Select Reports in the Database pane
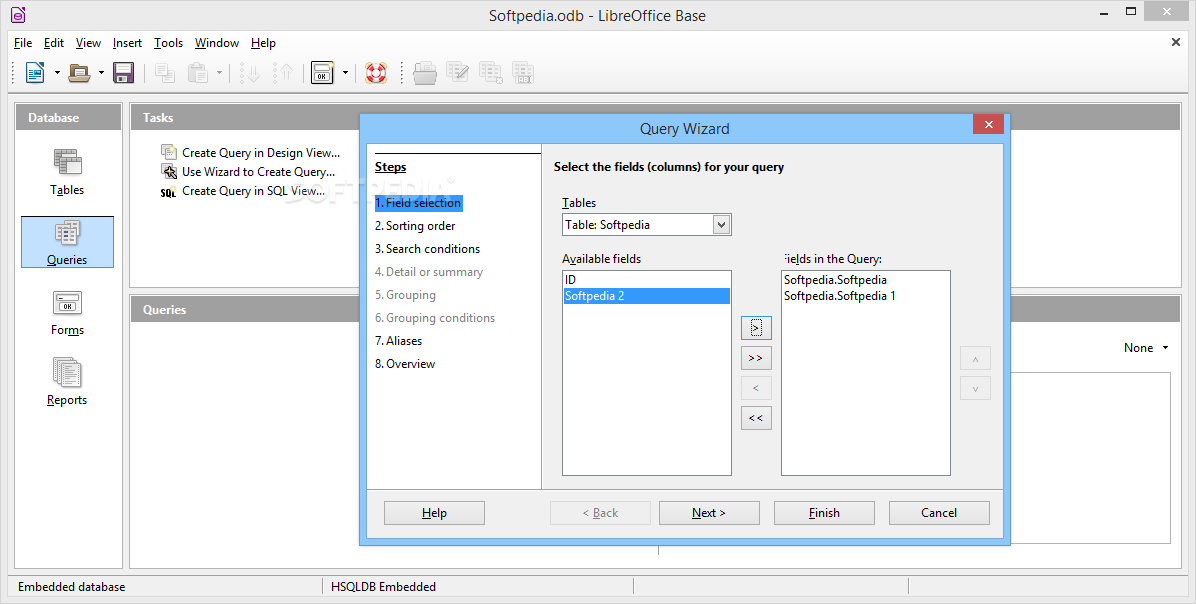Image resolution: width=1196 pixels, height=604 pixels. 67,382
